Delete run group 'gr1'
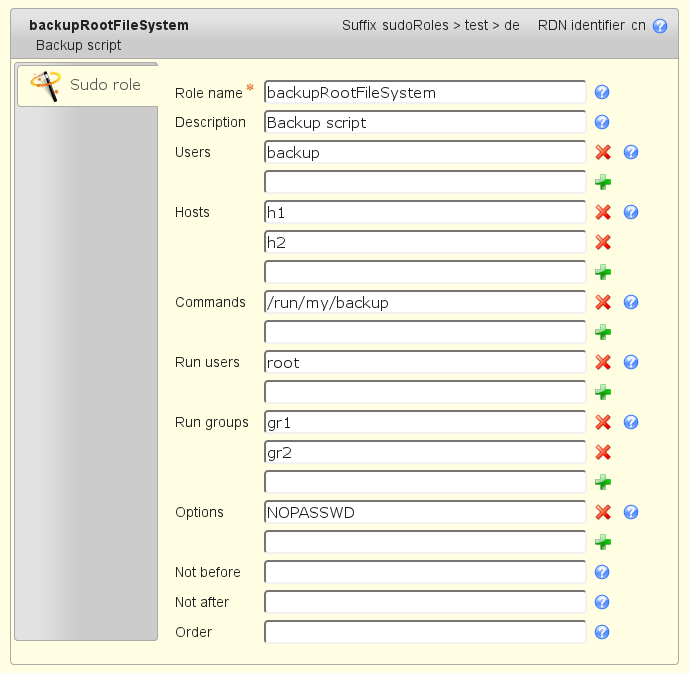 [603, 422]
